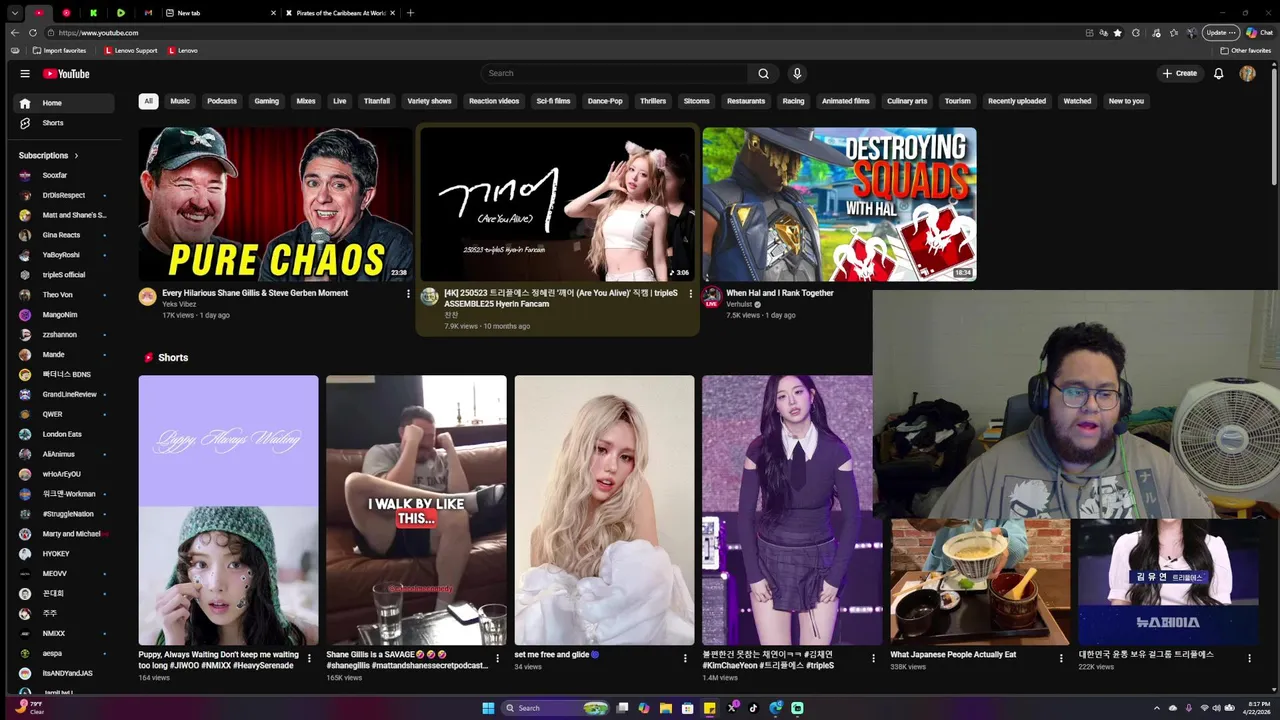Click the YouTube logo

pyautogui.click(x=66, y=73)
